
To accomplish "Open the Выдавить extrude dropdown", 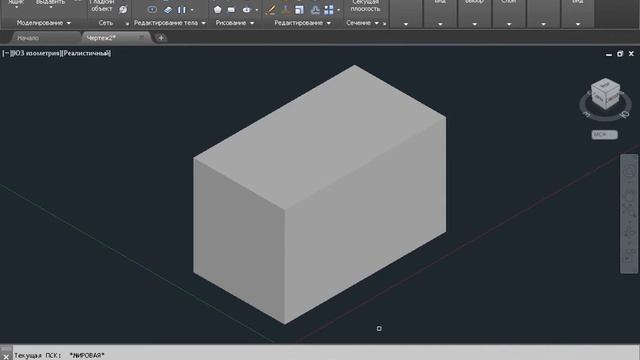I will click(51, 7).
